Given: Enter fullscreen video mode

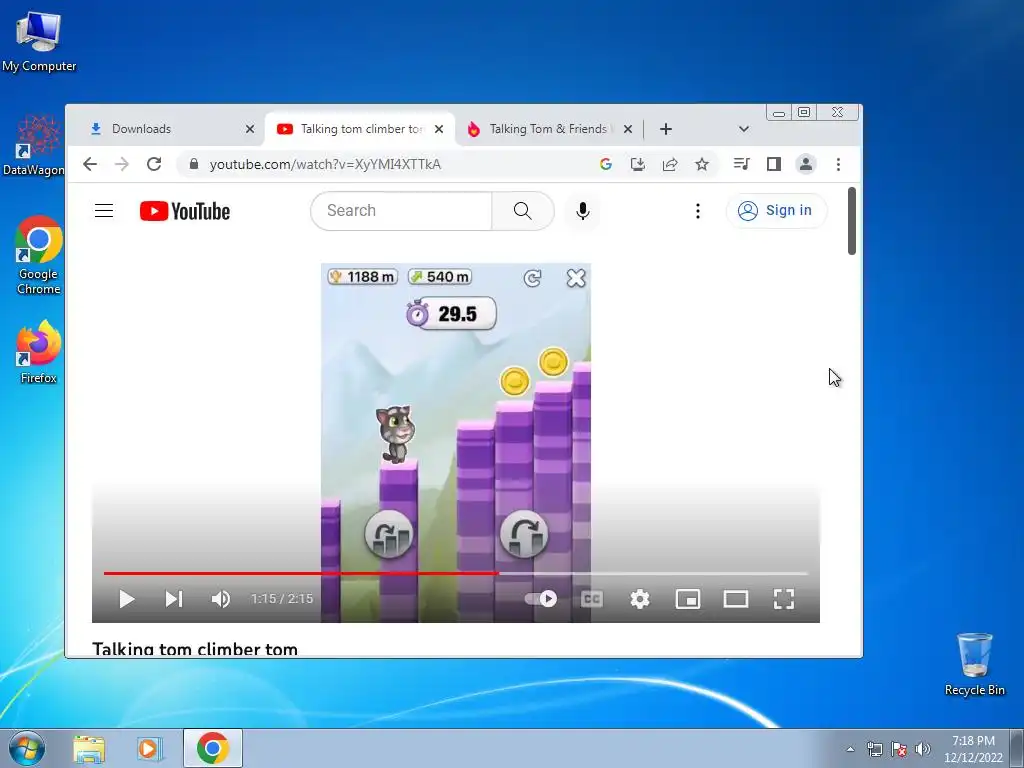Looking at the screenshot, I should pos(784,599).
